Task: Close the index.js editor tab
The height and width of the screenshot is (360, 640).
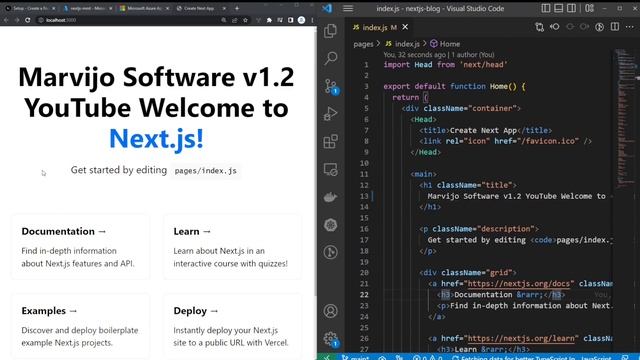Action: 405,27
